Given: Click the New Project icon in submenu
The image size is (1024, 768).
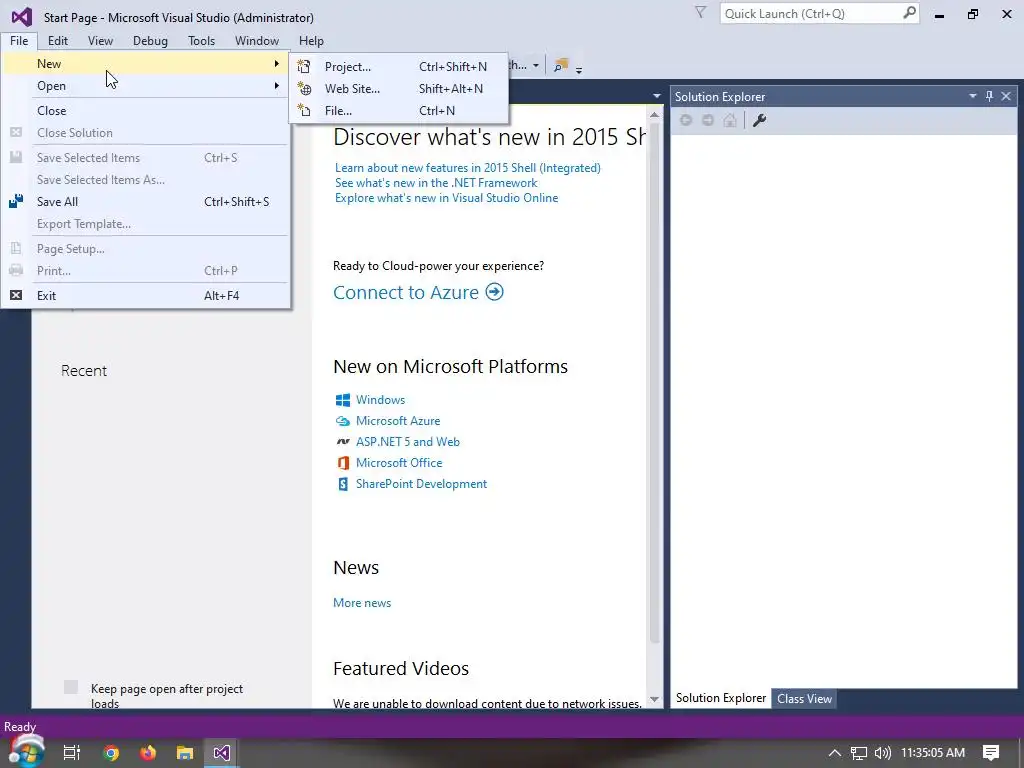Looking at the screenshot, I should click(304, 66).
